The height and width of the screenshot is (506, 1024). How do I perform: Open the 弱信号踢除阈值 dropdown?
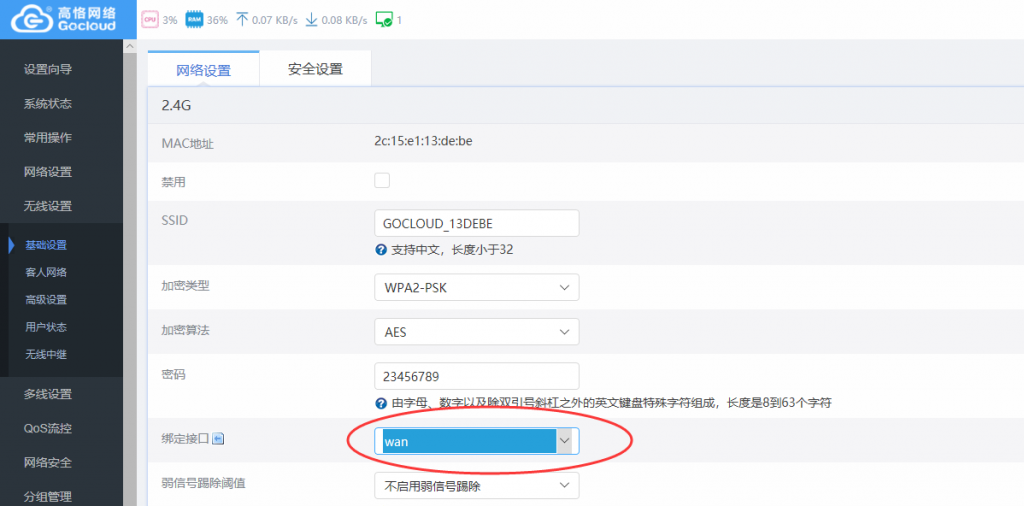(x=477, y=485)
